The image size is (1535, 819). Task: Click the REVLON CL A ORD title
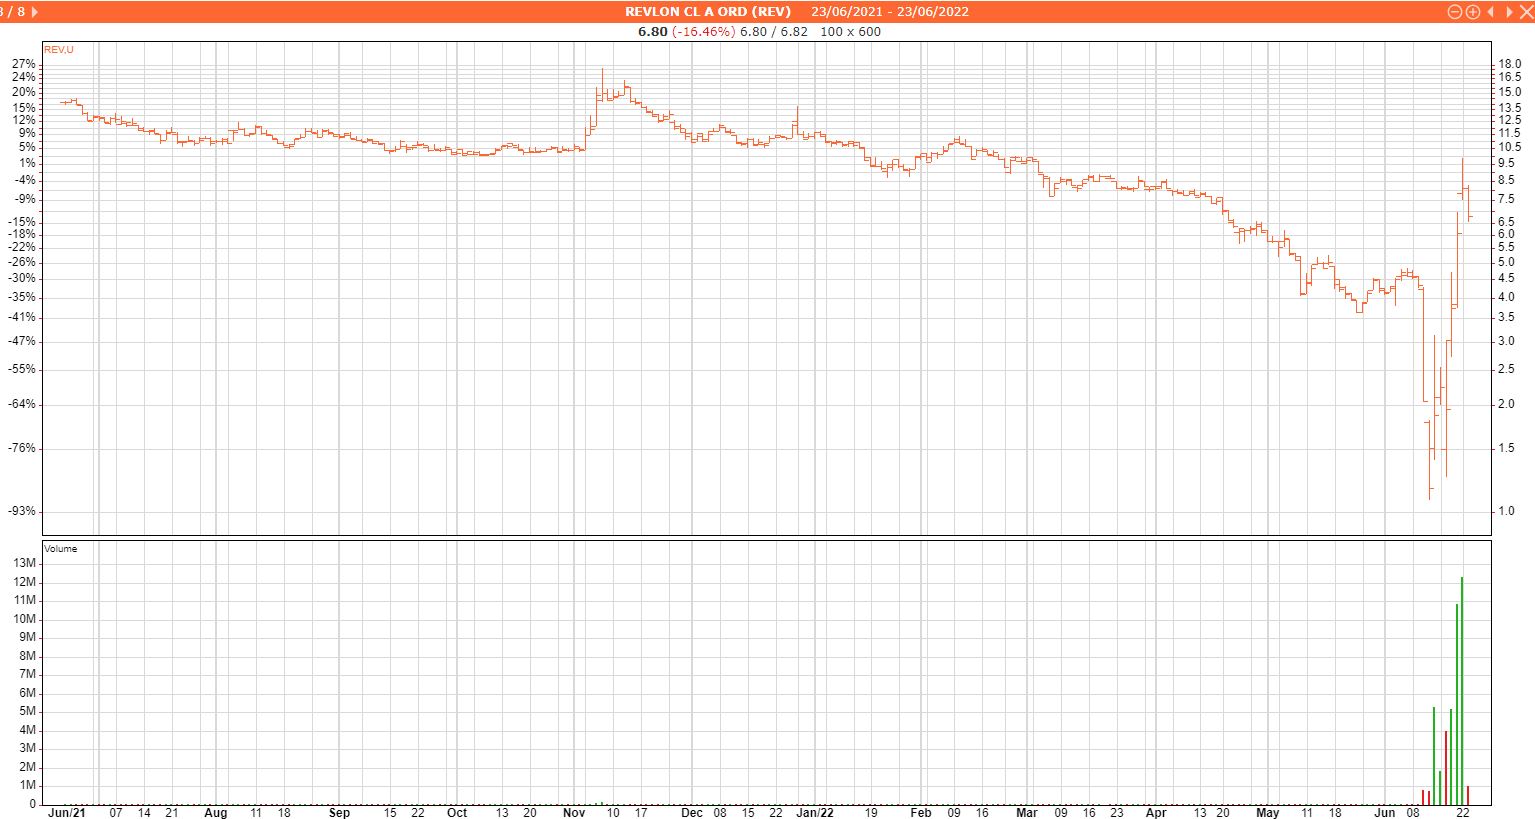(x=707, y=12)
